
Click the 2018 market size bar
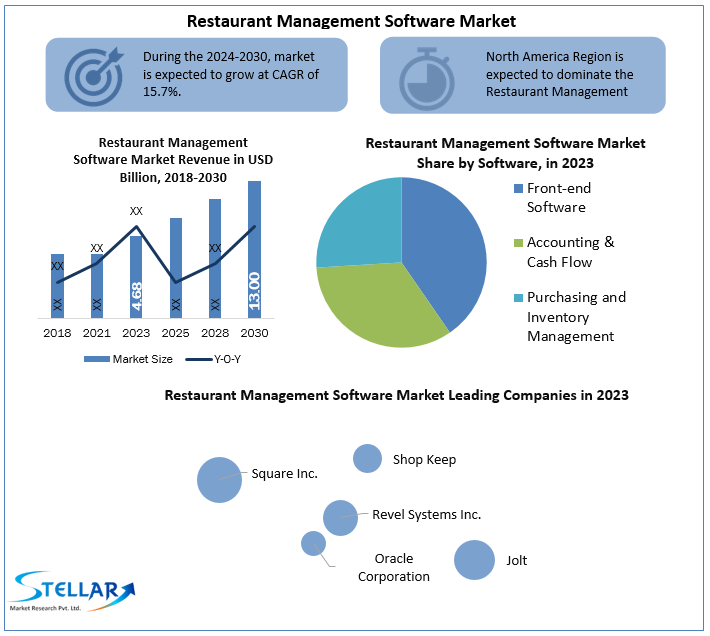[58, 286]
